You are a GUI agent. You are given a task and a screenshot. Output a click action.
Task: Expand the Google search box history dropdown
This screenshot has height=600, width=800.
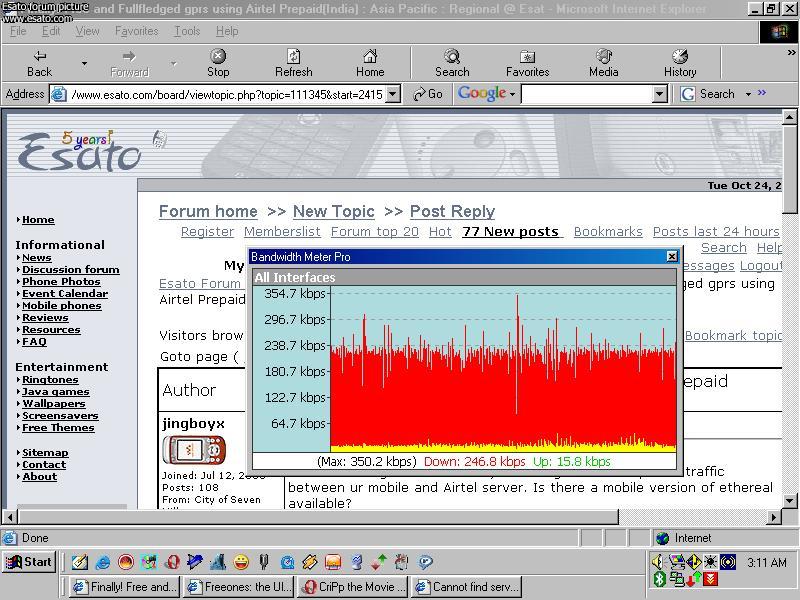tap(660, 94)
